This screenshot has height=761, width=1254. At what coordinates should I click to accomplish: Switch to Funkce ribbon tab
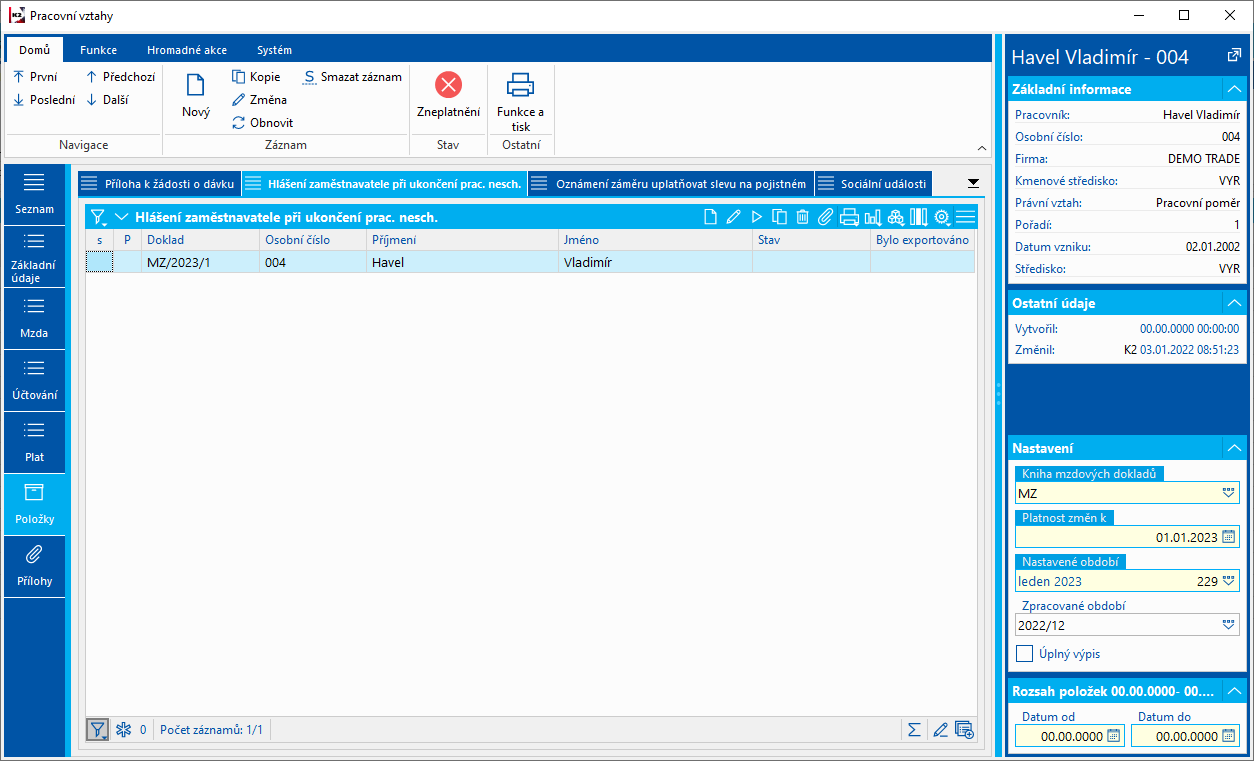click(99, 50)
